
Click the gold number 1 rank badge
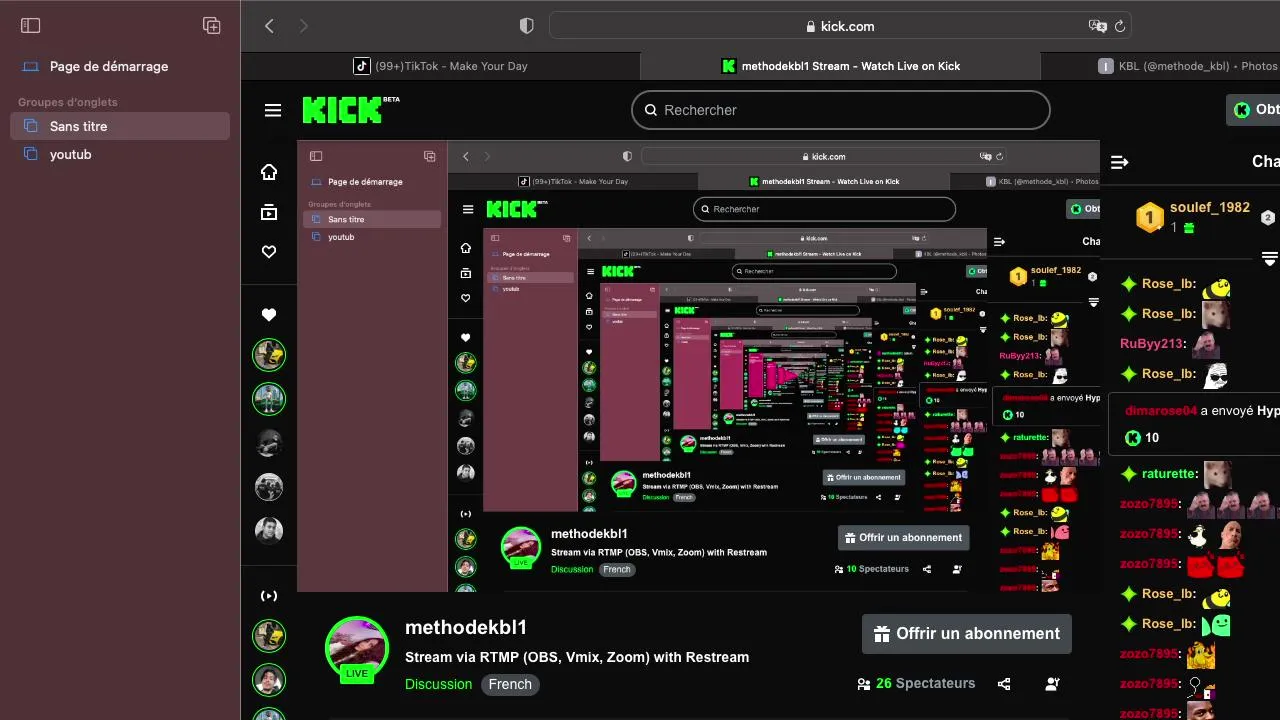pos(1150,217)
